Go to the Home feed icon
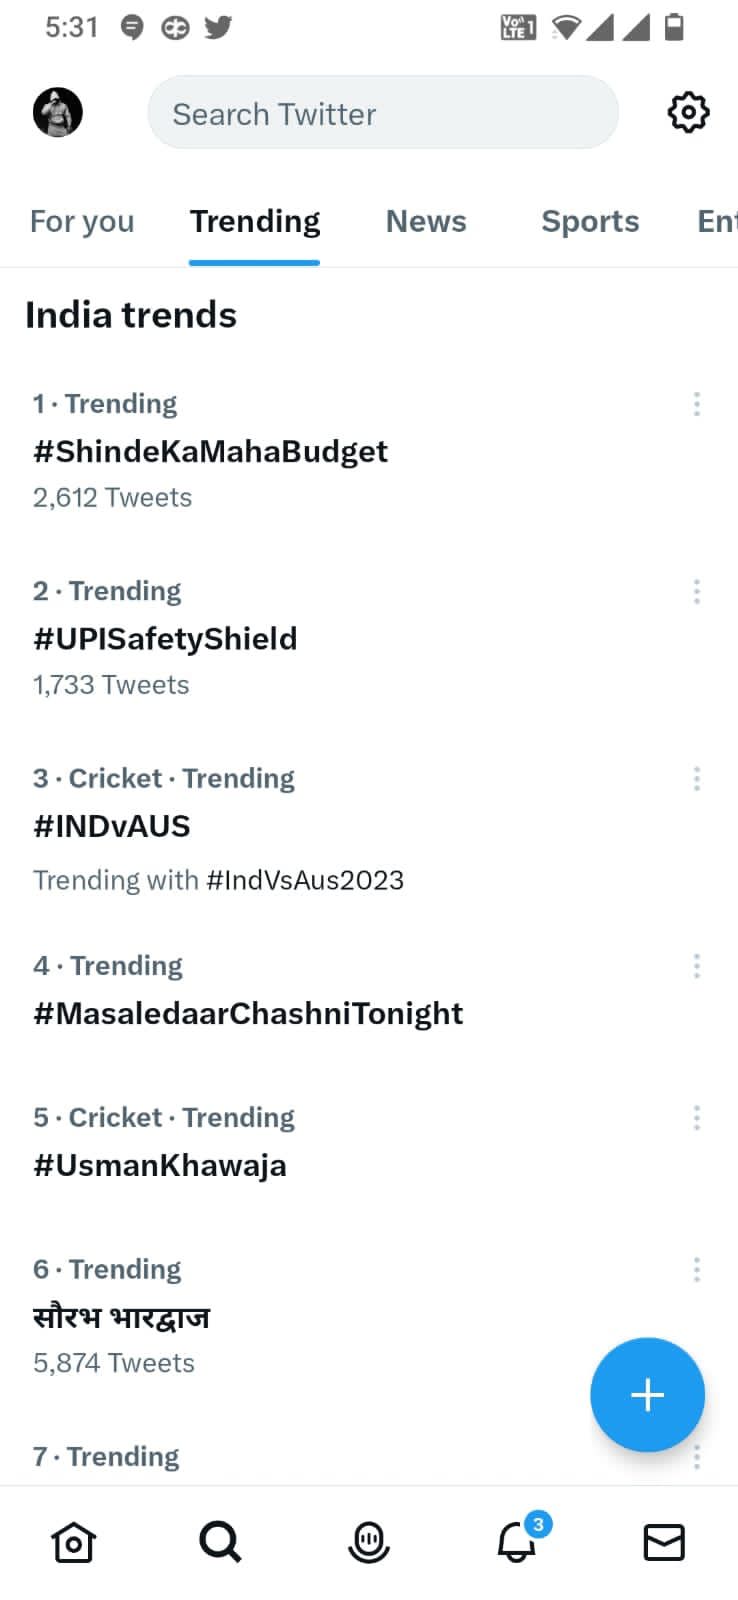 tap(73, 1542)
